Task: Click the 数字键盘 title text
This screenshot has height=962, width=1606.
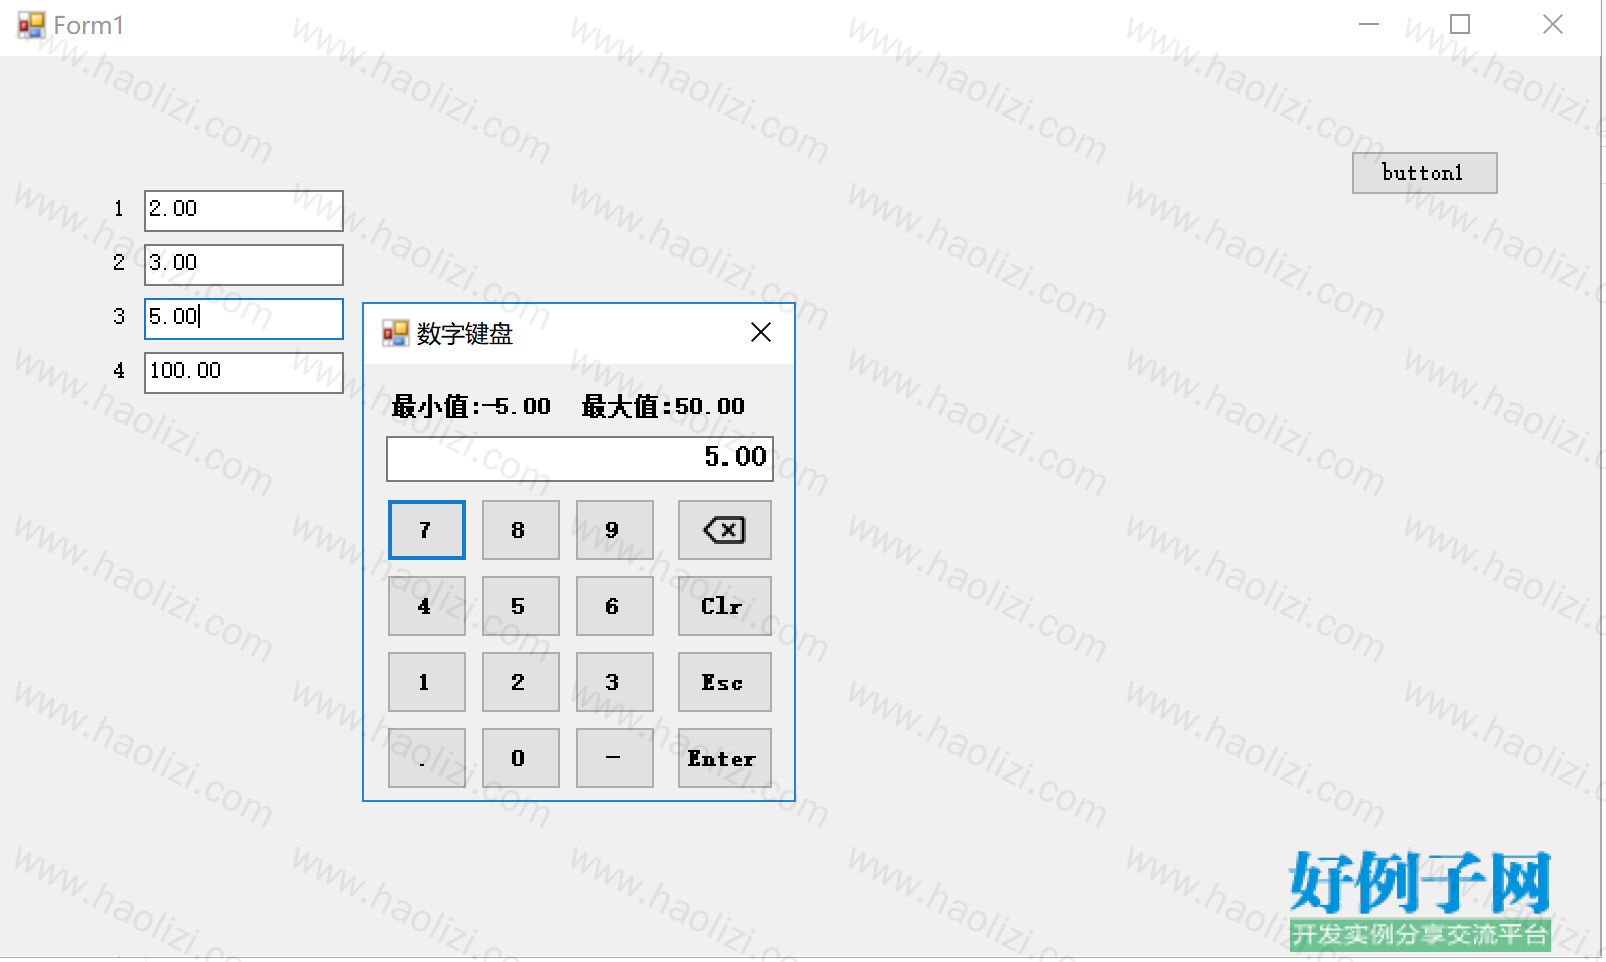Action: point(465,333)
